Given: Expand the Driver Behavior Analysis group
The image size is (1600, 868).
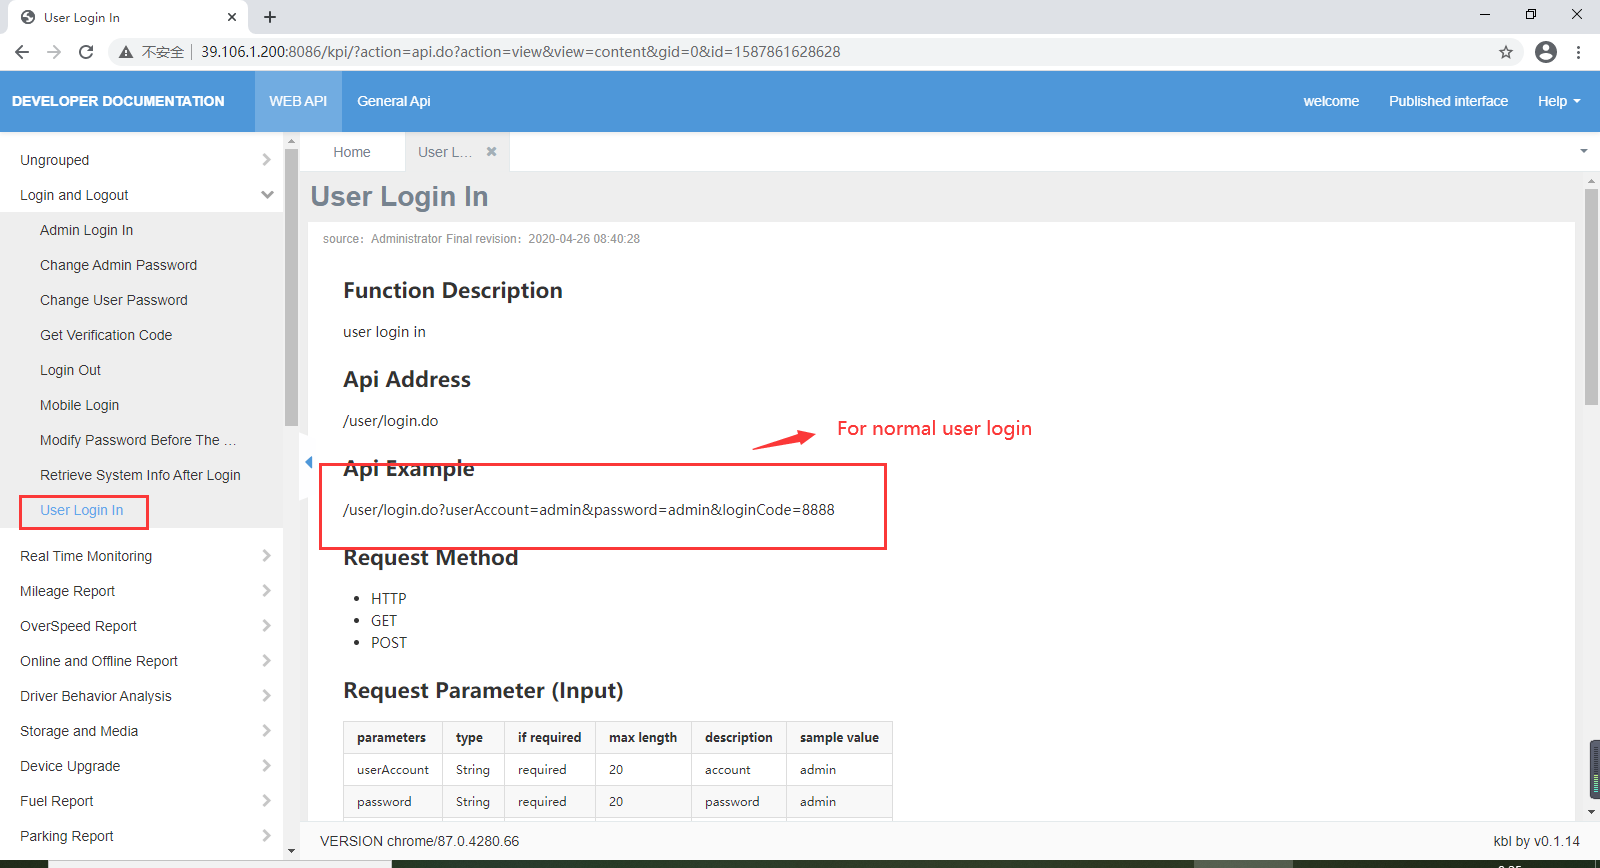Looking at the screenshot, I should (142, 696).
